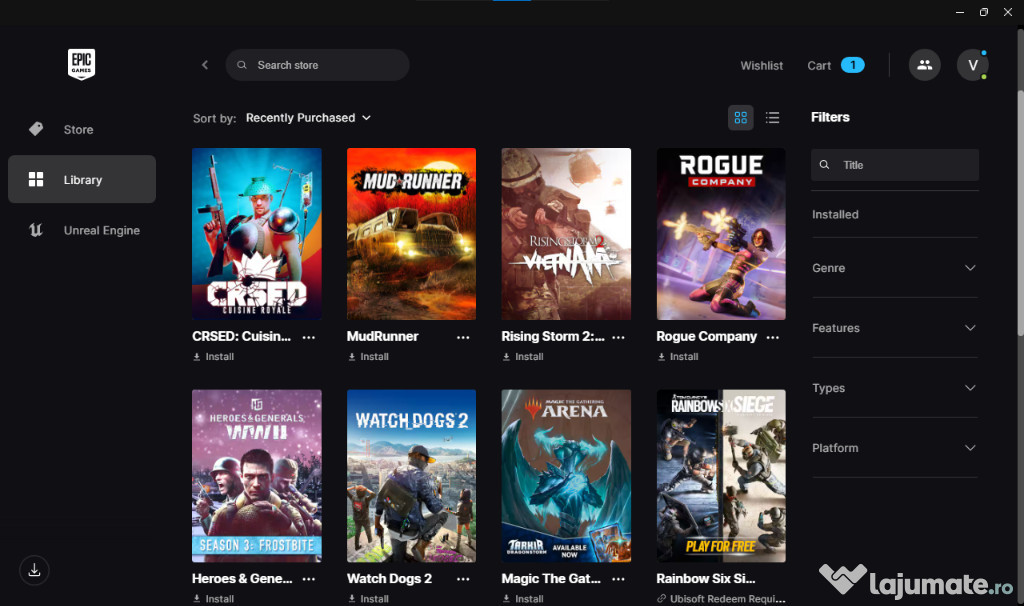The height and width of the screenshot is (606, 1024).
Task: Open more options for Watch Dogs 2
Action: tap(463, 579)
